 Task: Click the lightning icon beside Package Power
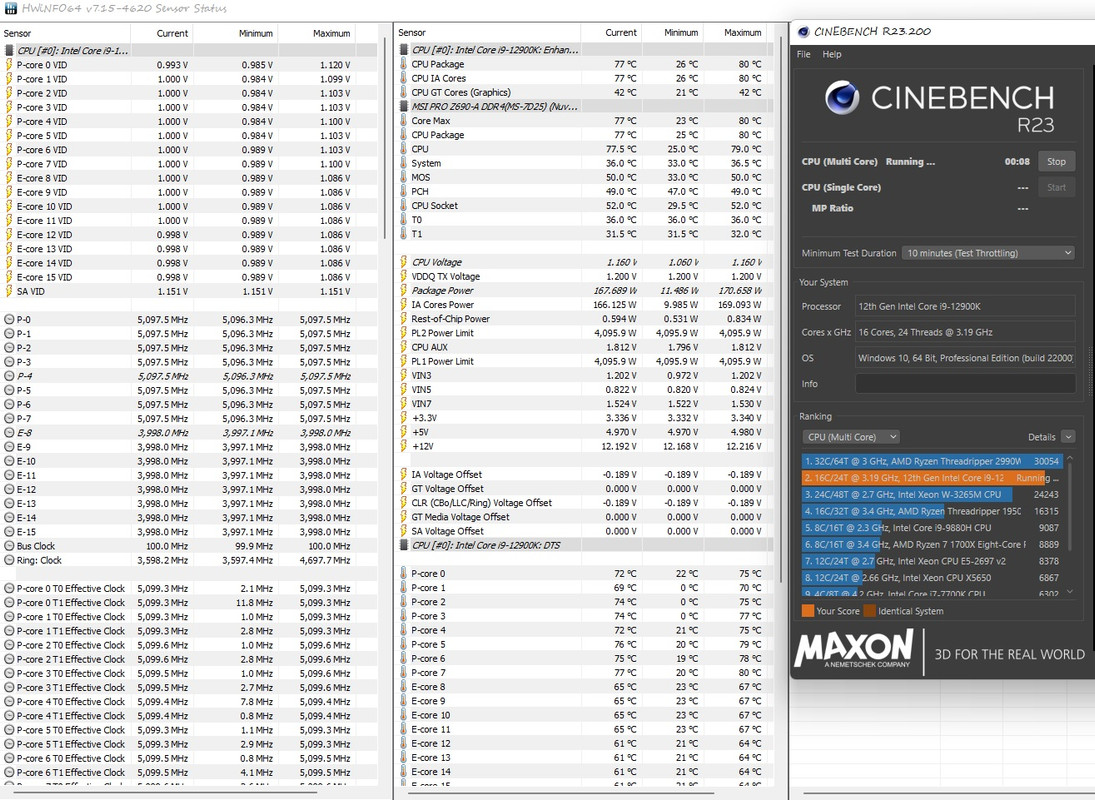[x=403, y=290]
